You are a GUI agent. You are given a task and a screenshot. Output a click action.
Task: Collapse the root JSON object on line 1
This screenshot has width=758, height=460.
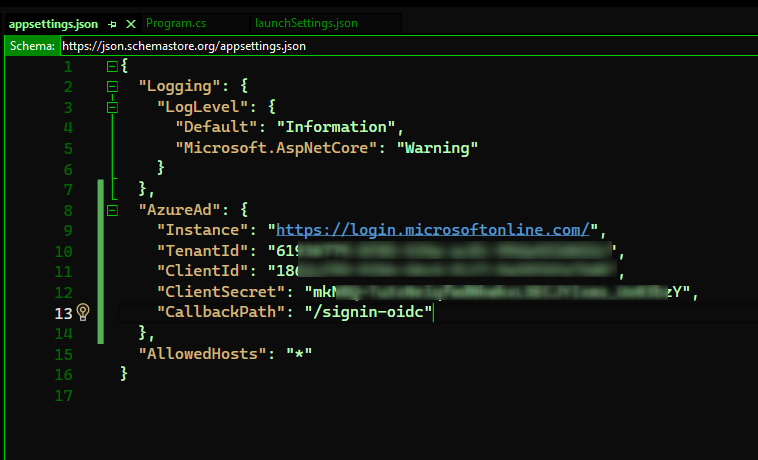(112, 66)
